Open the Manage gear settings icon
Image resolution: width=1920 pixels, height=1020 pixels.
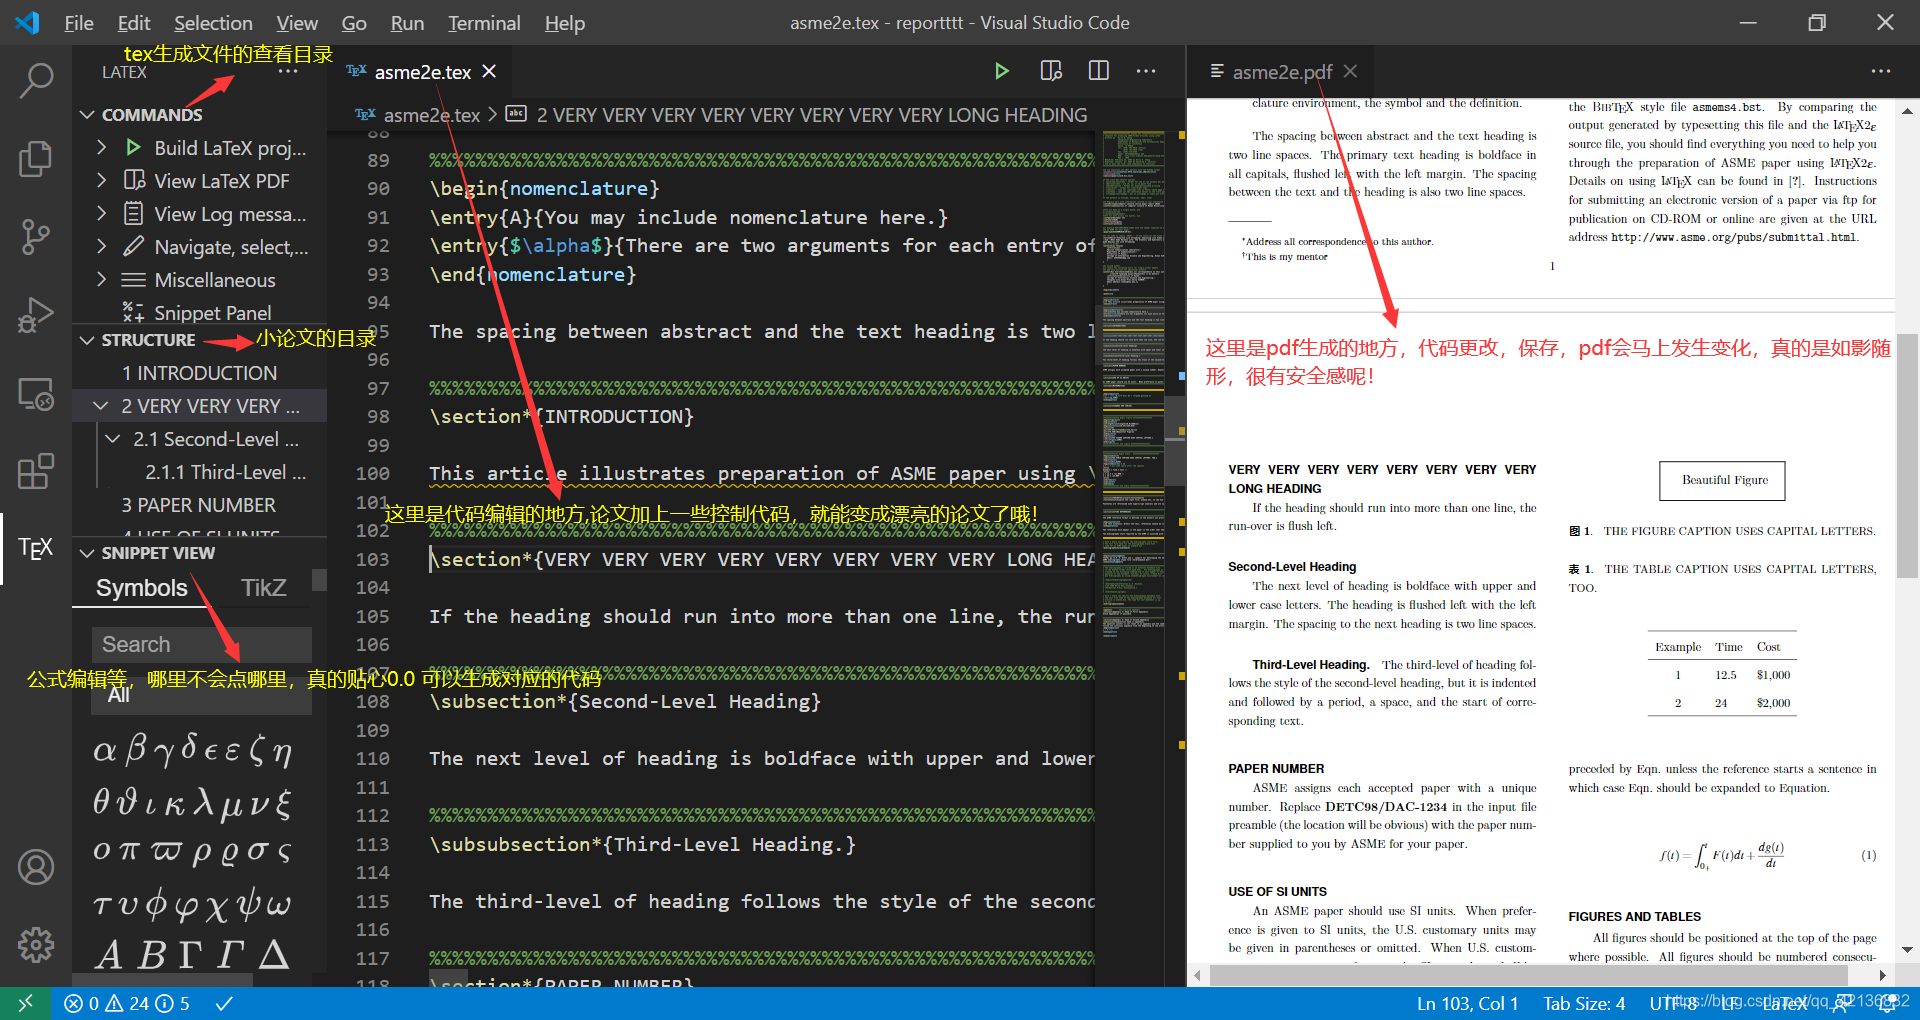[36, 944]
